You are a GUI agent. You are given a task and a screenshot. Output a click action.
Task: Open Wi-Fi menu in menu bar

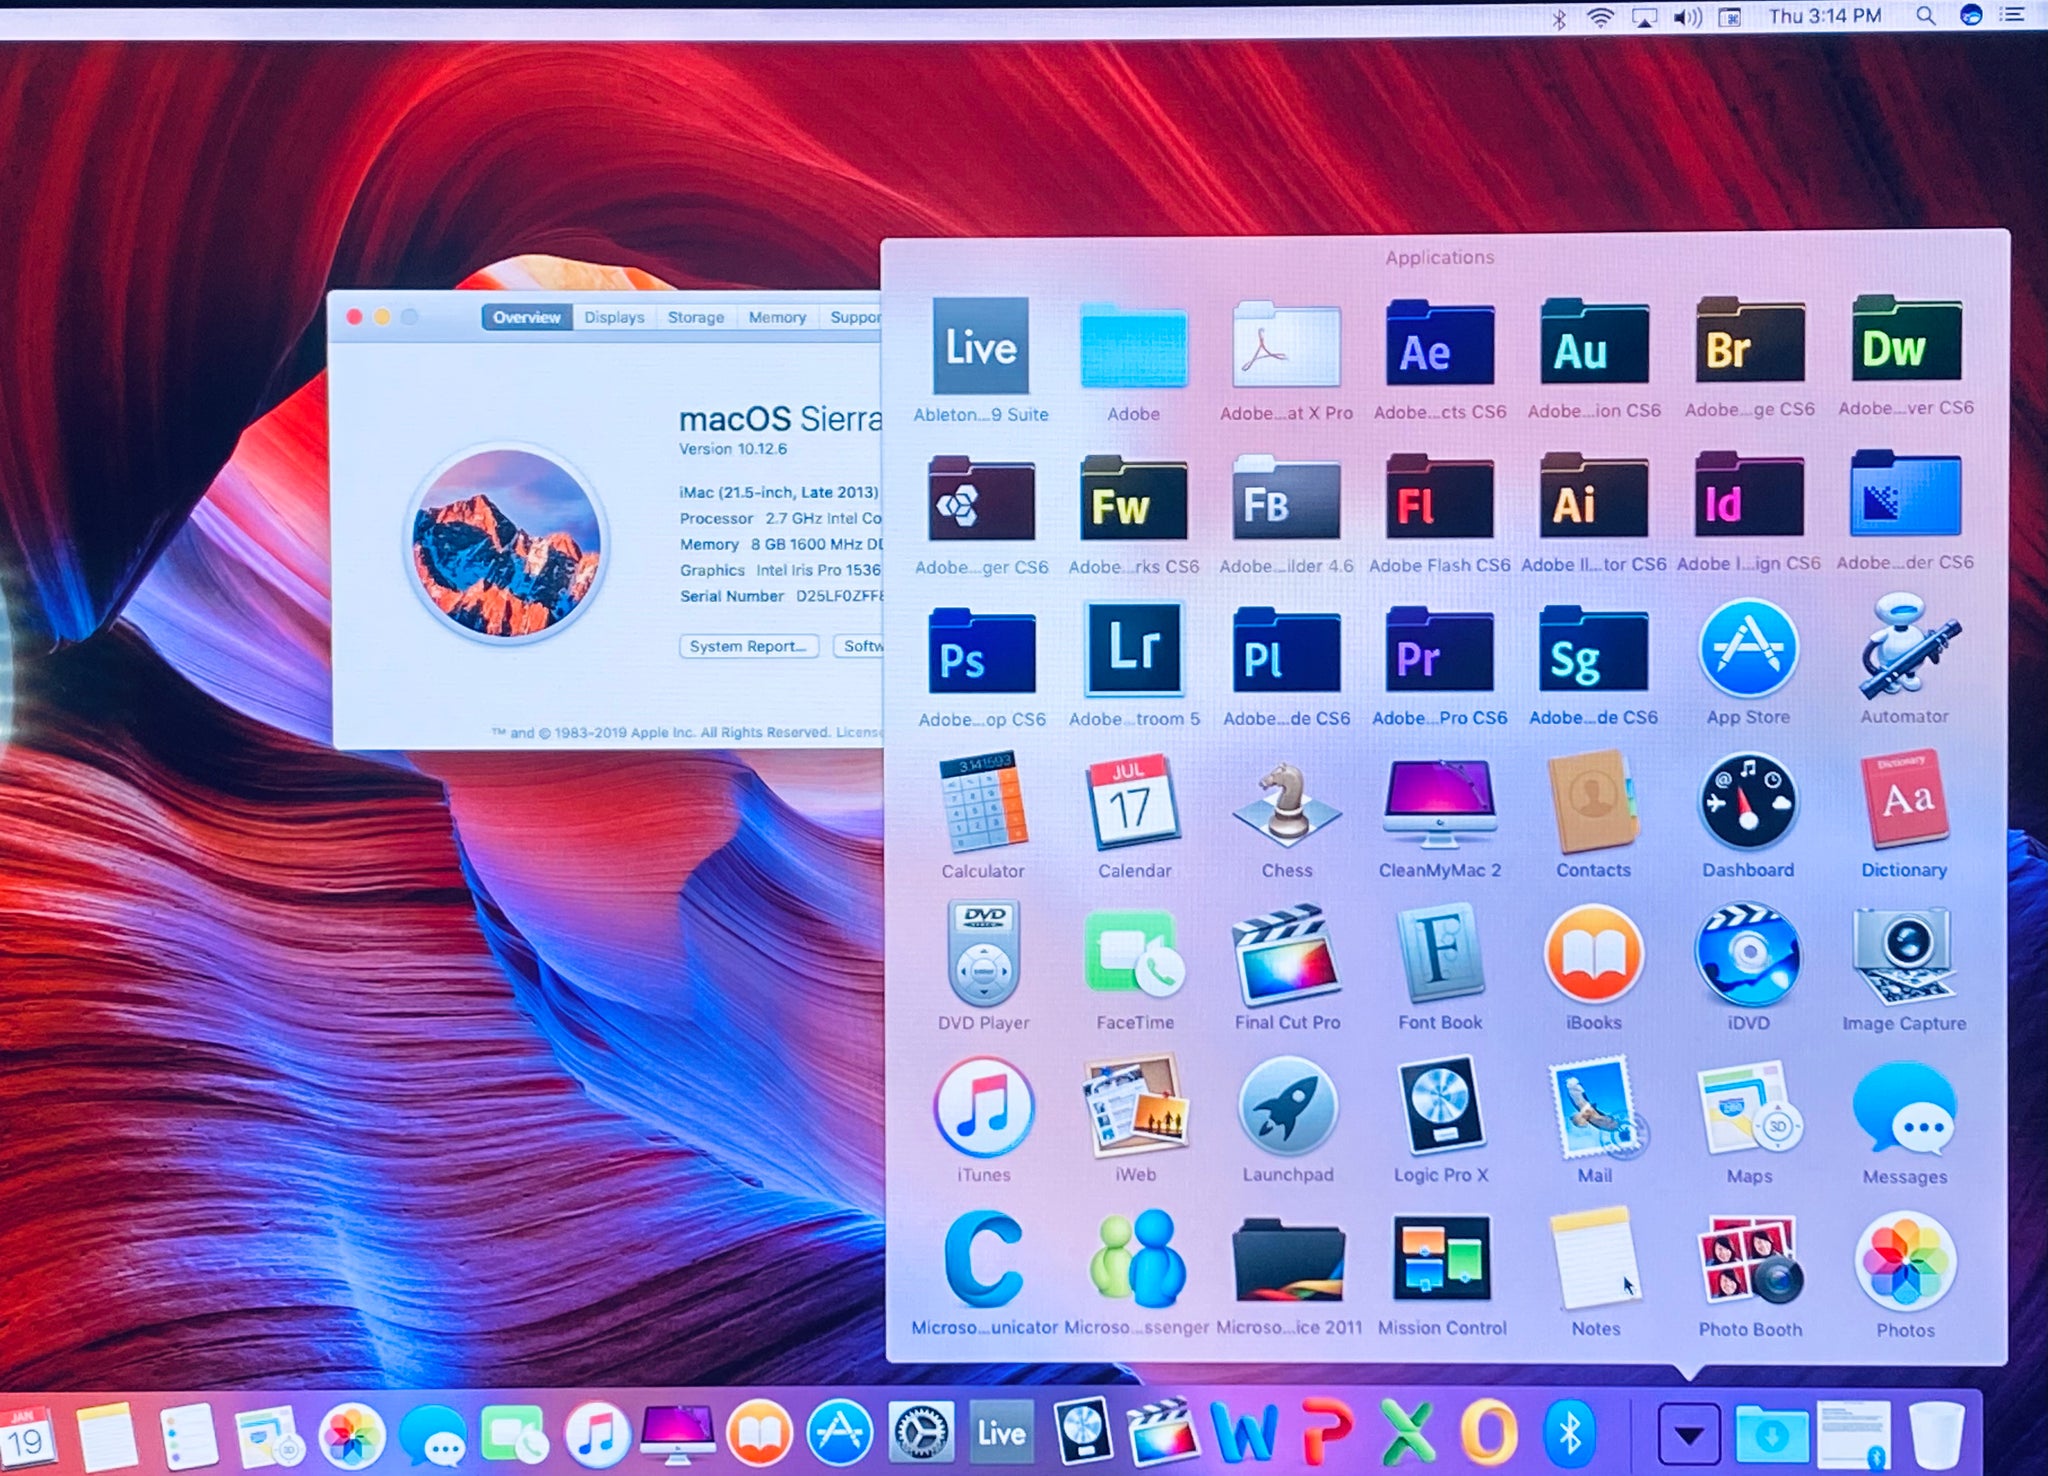[1601, 17]
